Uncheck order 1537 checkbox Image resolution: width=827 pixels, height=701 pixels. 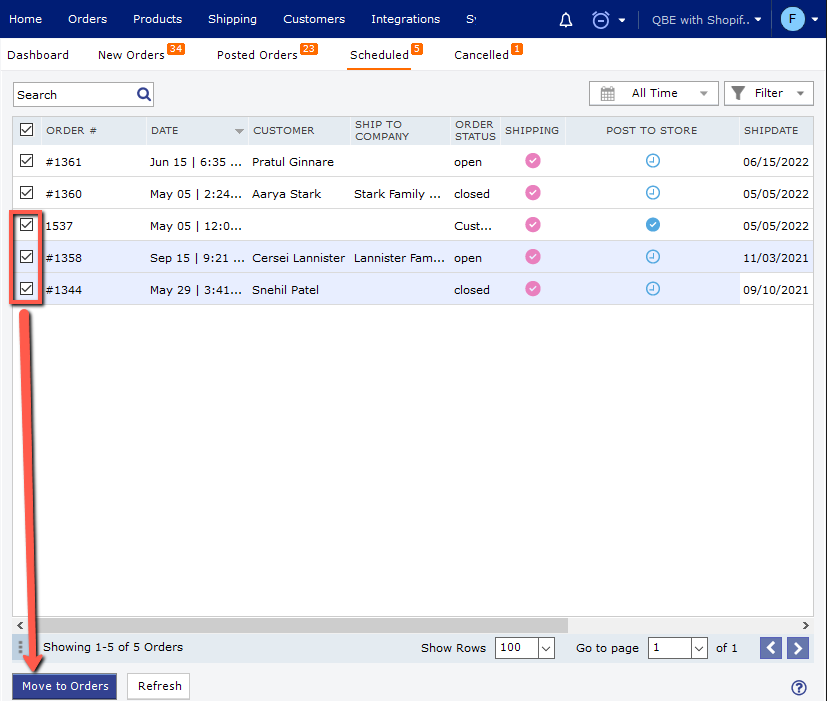(26, 225)
